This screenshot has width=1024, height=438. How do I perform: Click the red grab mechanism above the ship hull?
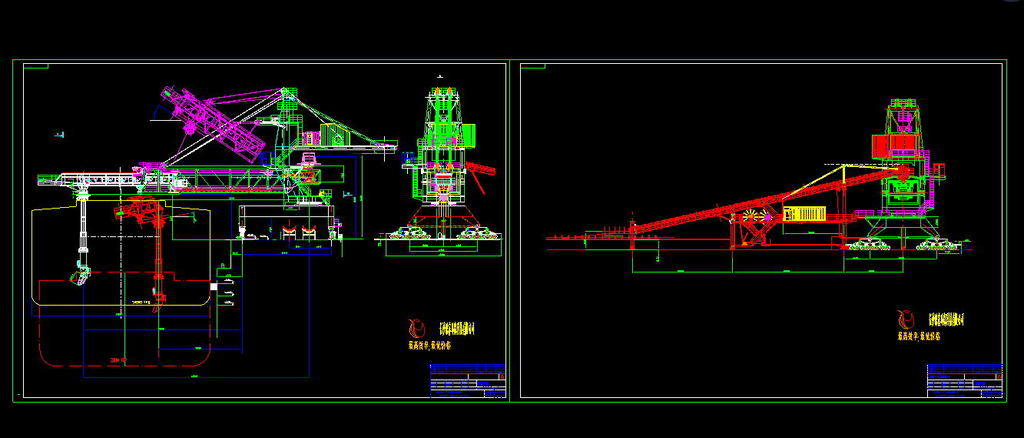coord(141,210)
